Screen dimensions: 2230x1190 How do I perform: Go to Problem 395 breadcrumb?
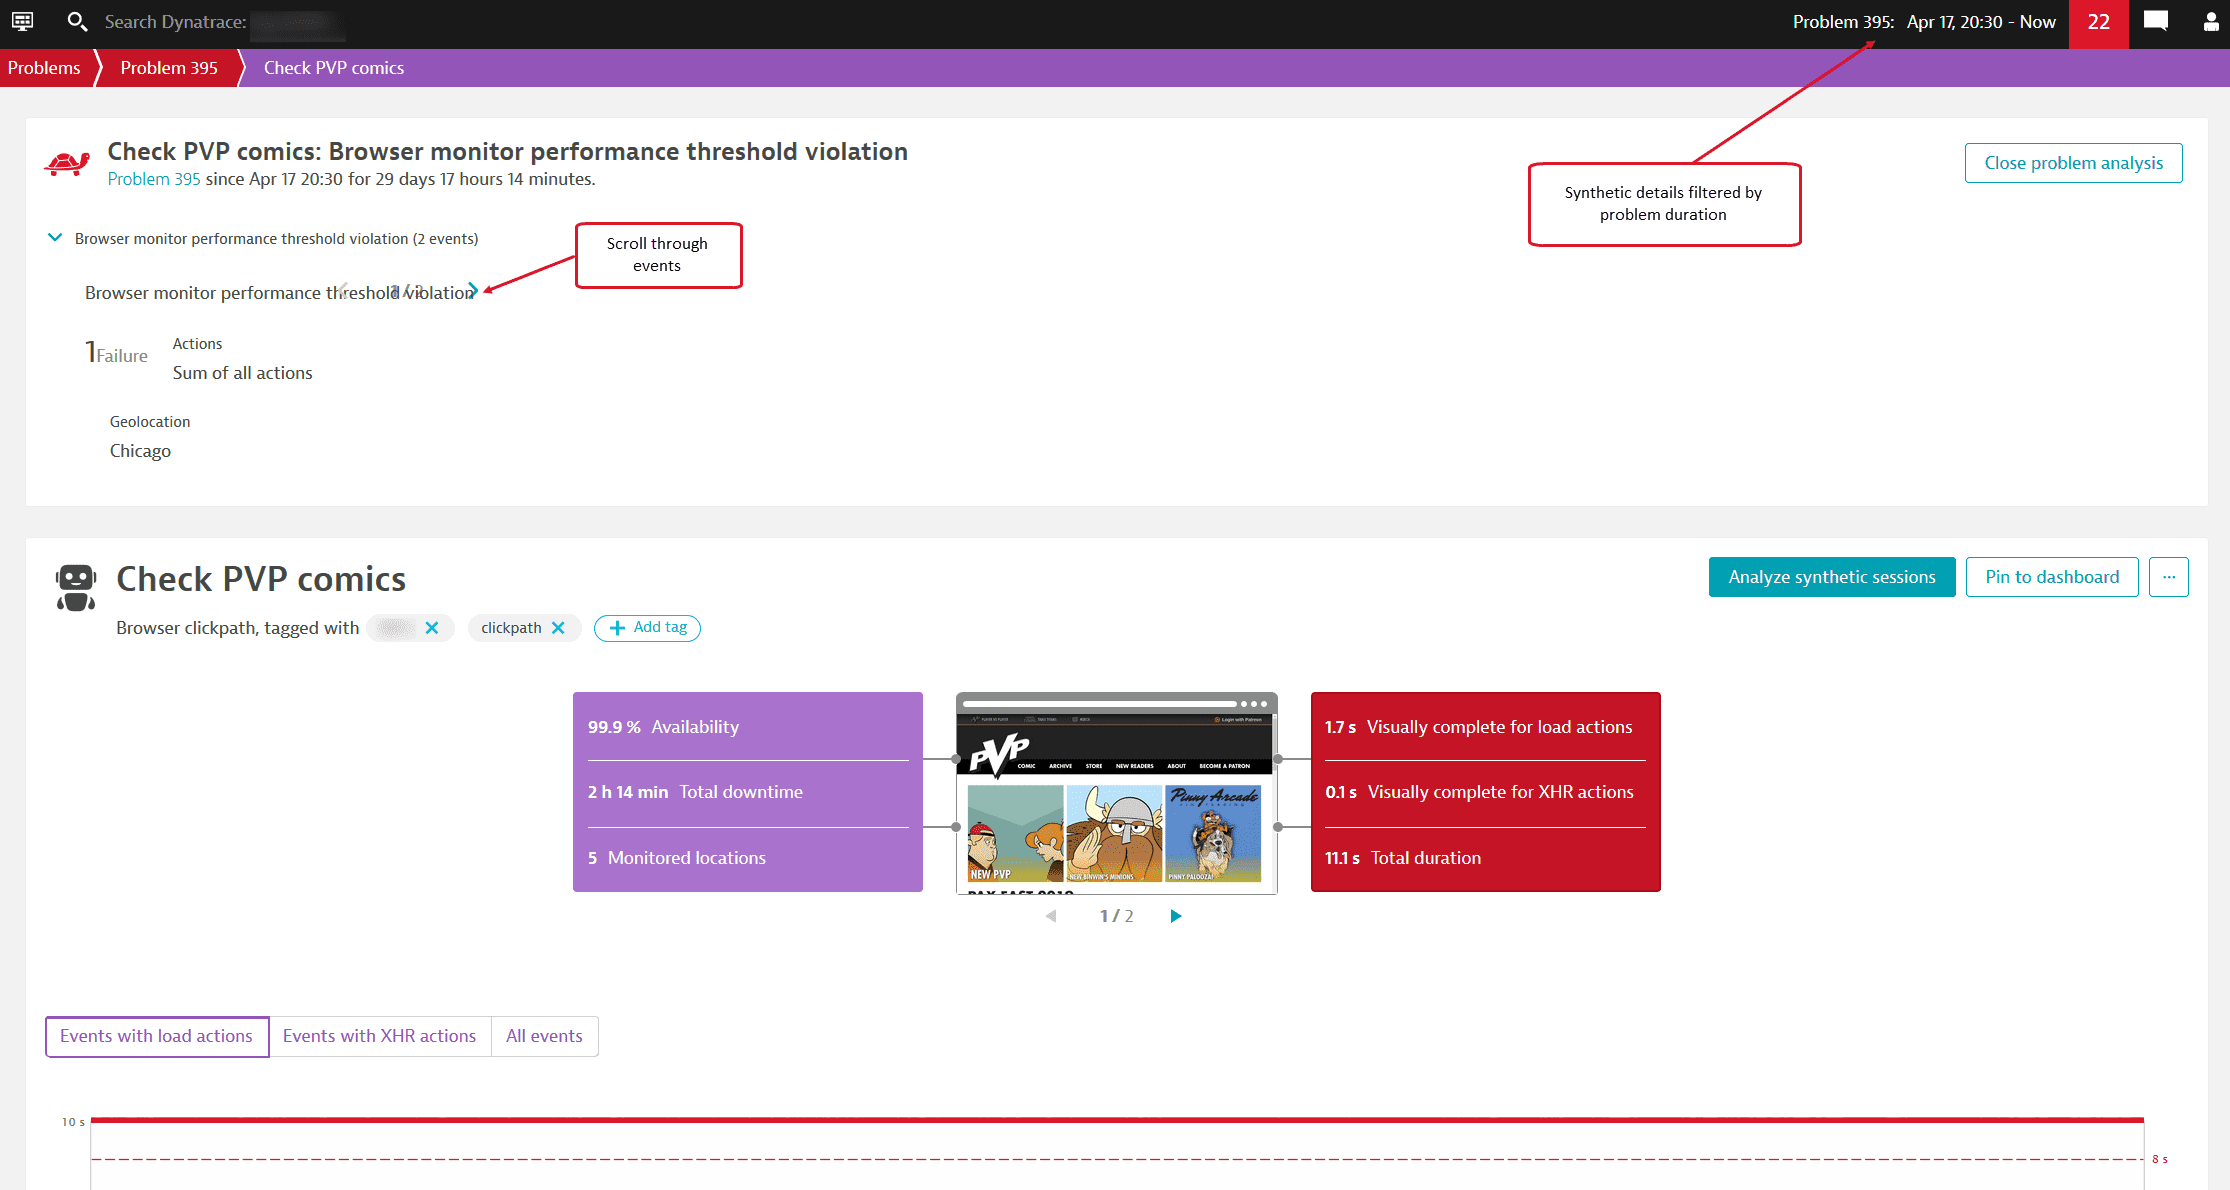pos(169,68)
